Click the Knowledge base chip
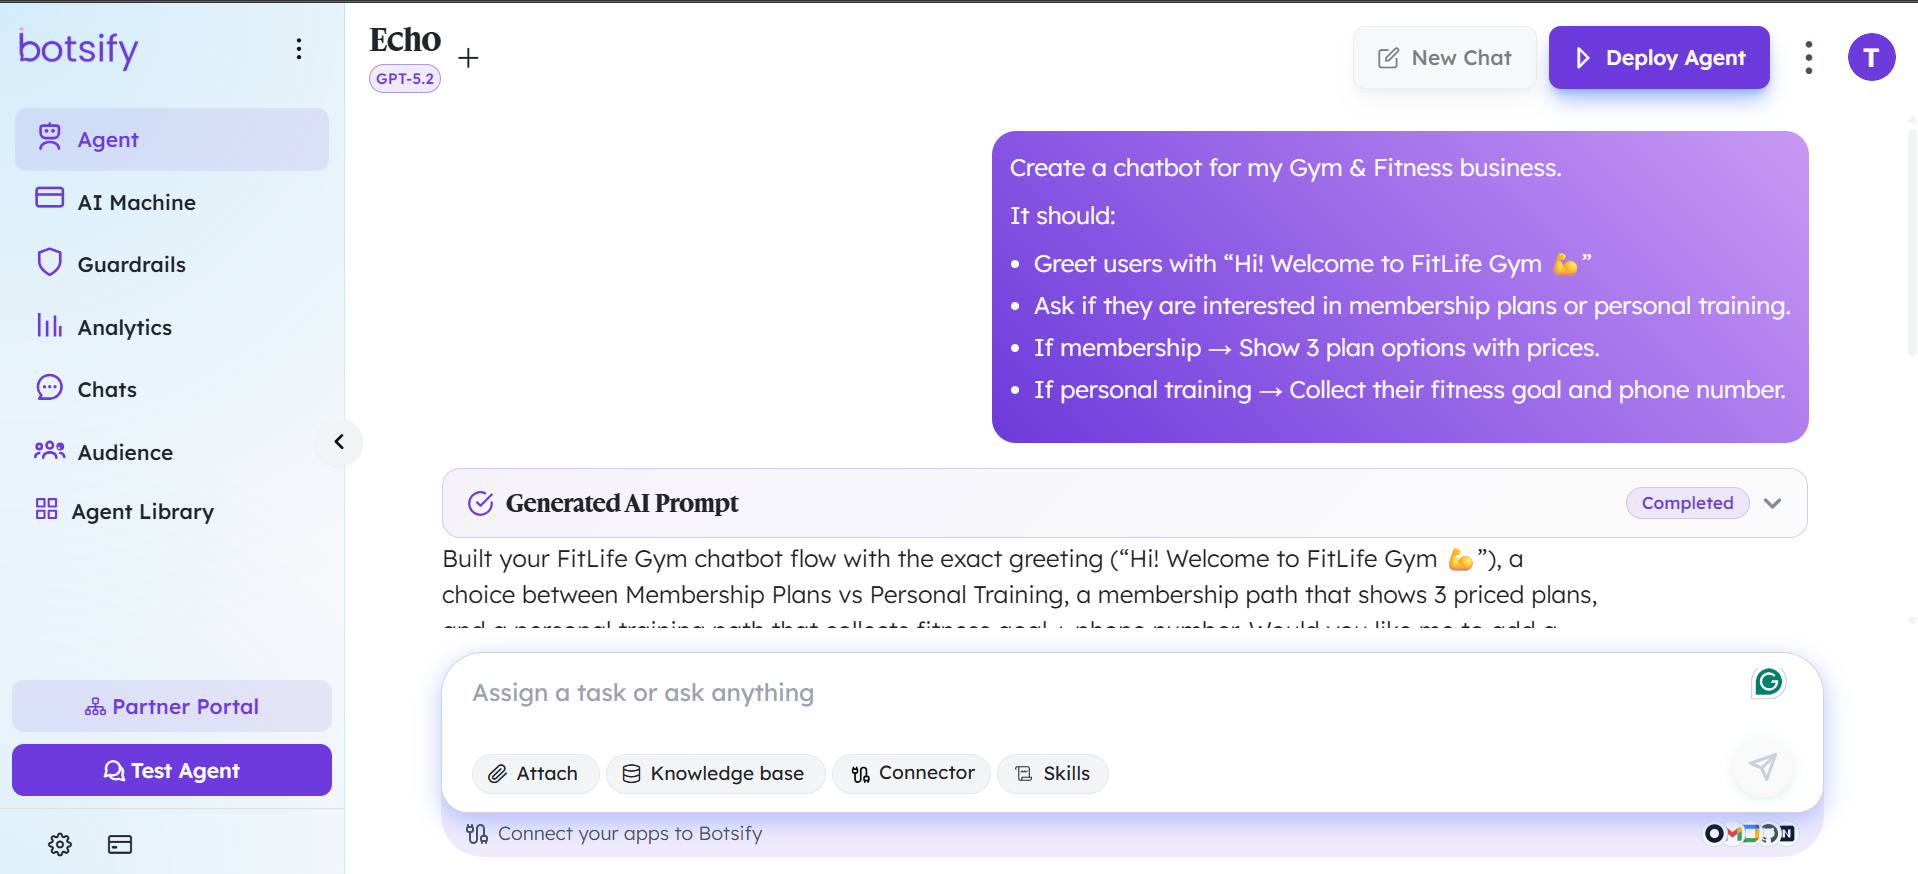Image resolution: width=1918 pixels, height=874 pixels. pyautogui.click(x=715, y=773)
